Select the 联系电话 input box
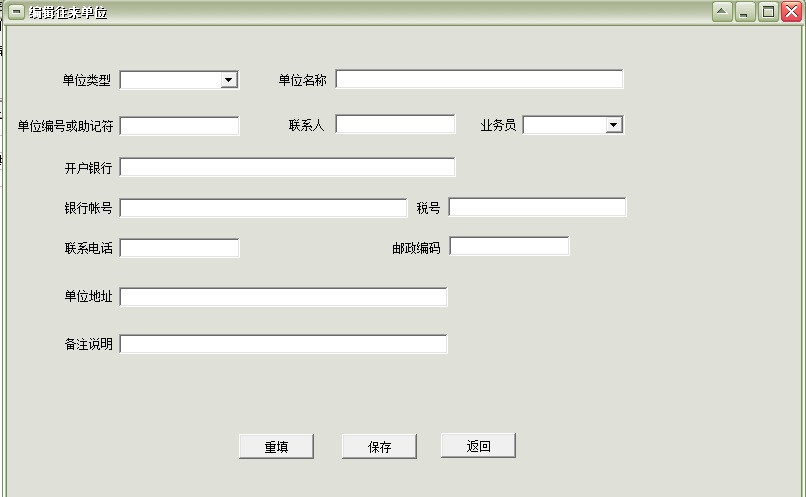 tap(180, 248)
